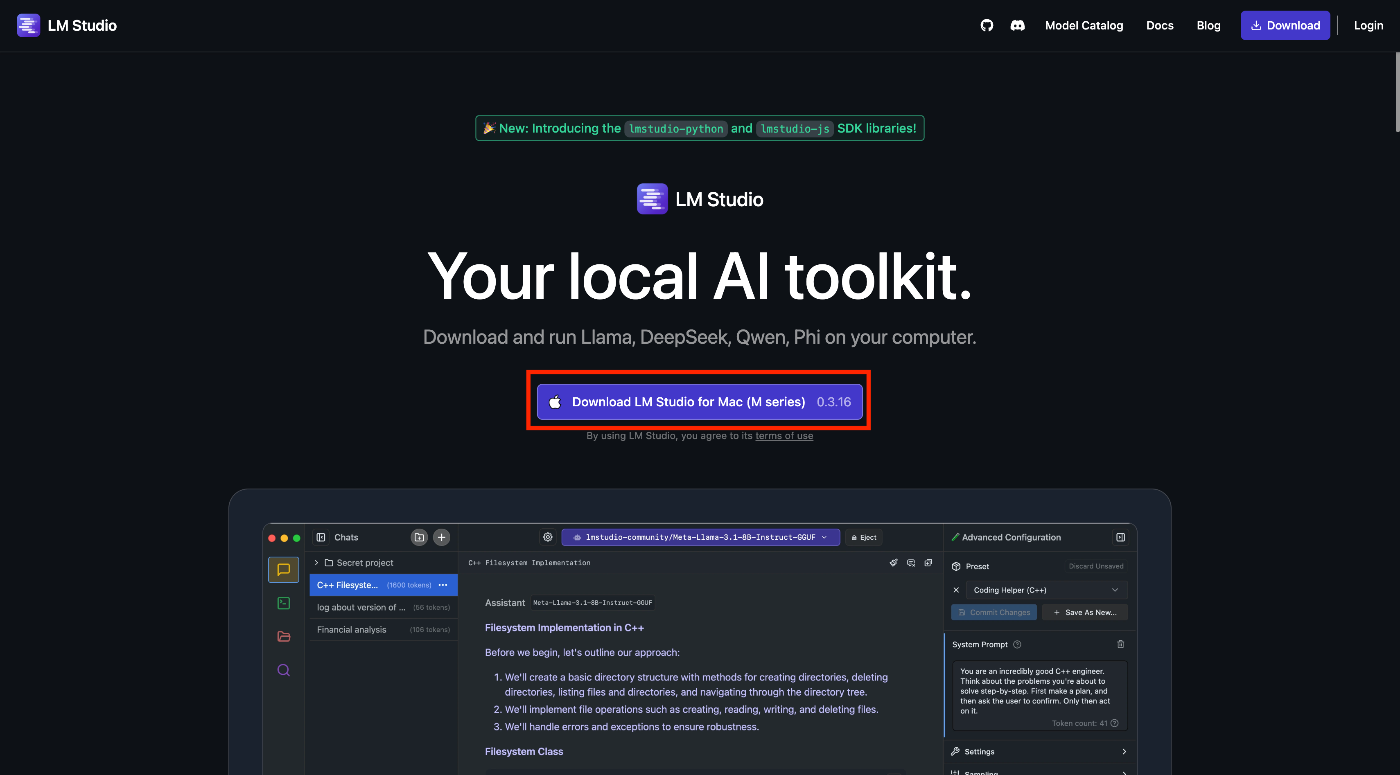Open the lmstudio-community/Meta-Llama-3.1 model selector dropdown

coord(701,537)
